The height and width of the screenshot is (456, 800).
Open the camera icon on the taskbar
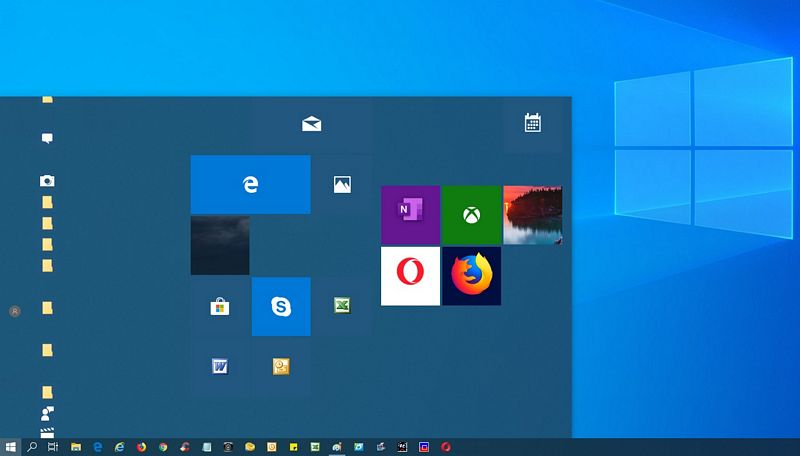(x=228, y=447)
